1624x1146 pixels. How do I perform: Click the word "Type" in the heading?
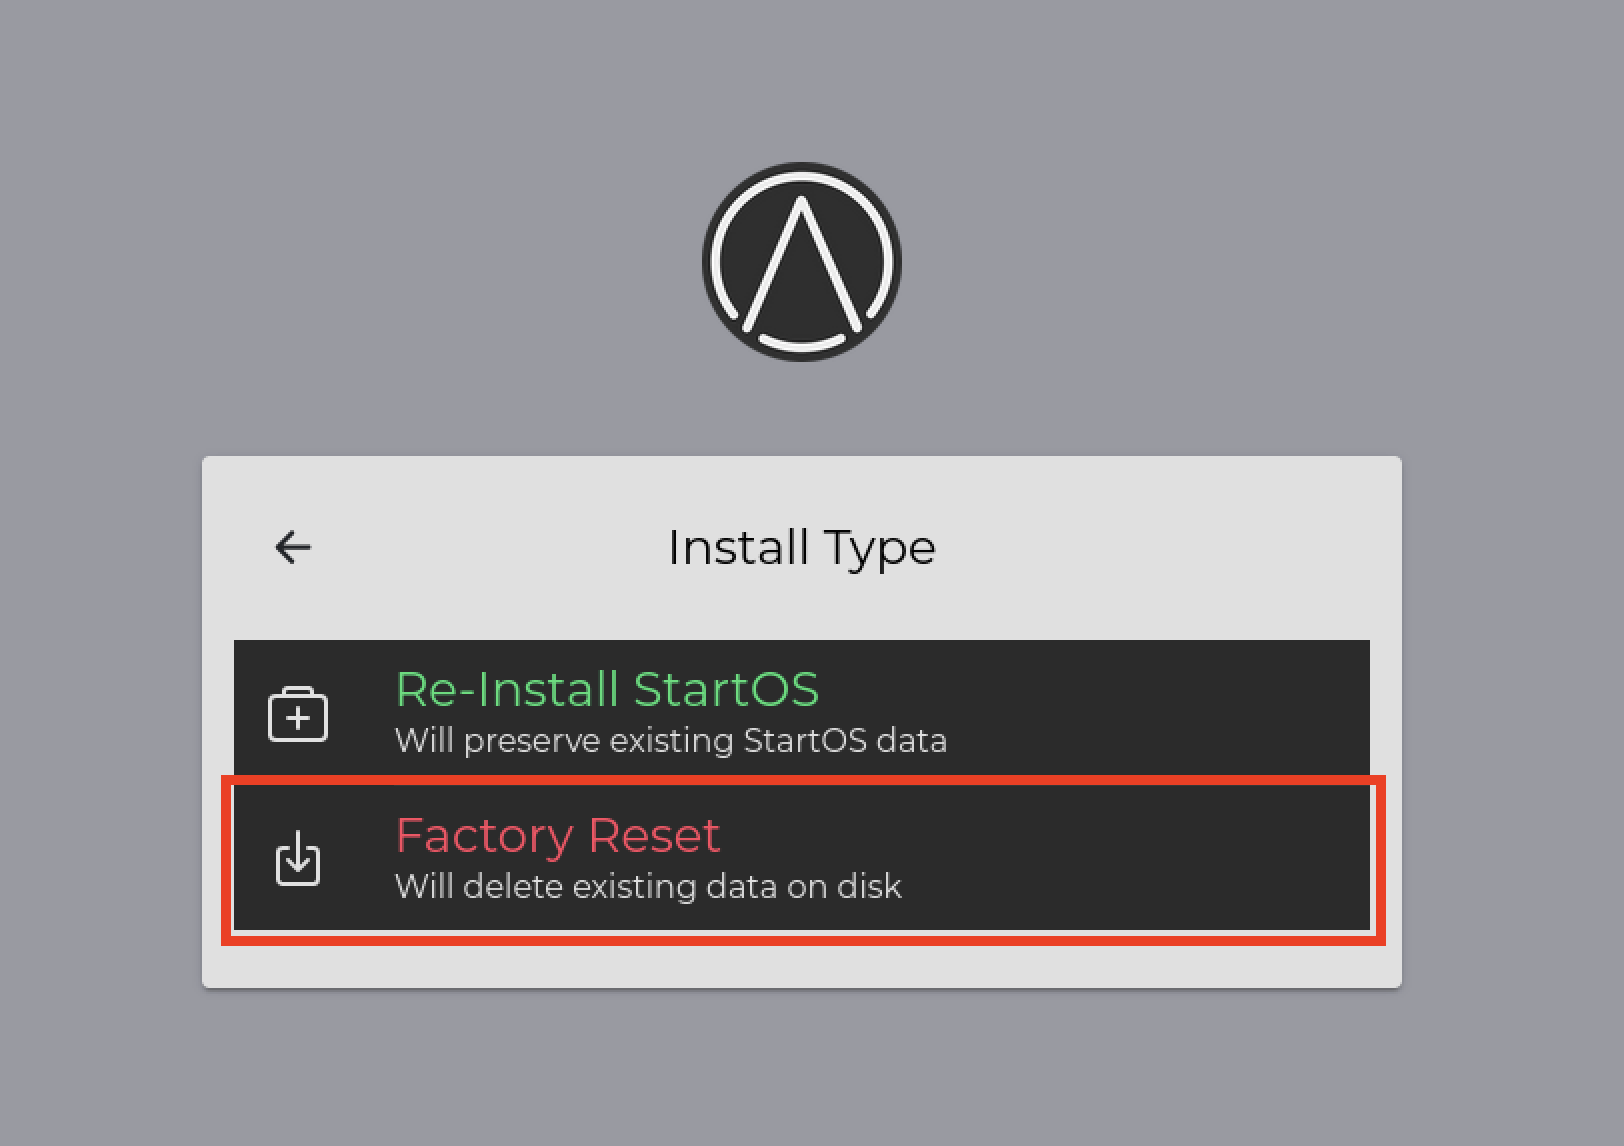coord(880,548)
